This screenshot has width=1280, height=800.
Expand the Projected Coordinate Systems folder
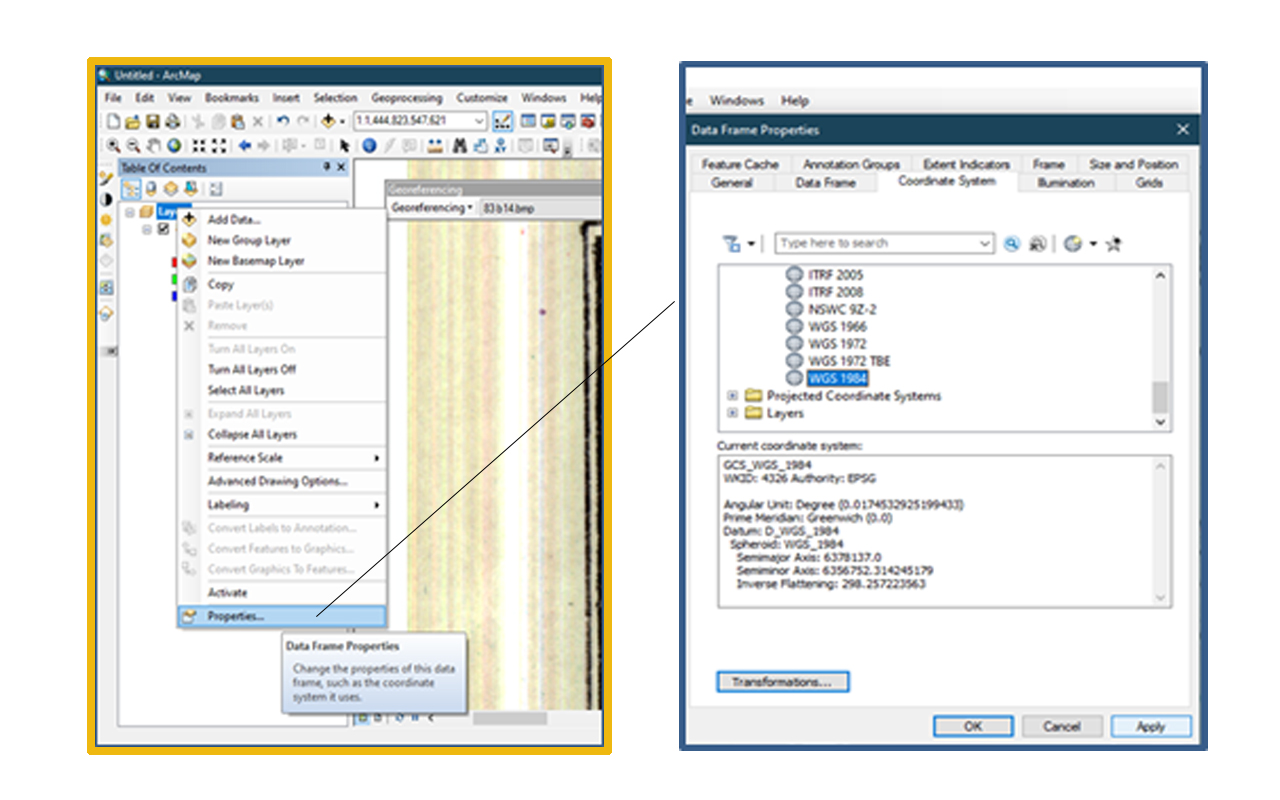coord(730,396)
